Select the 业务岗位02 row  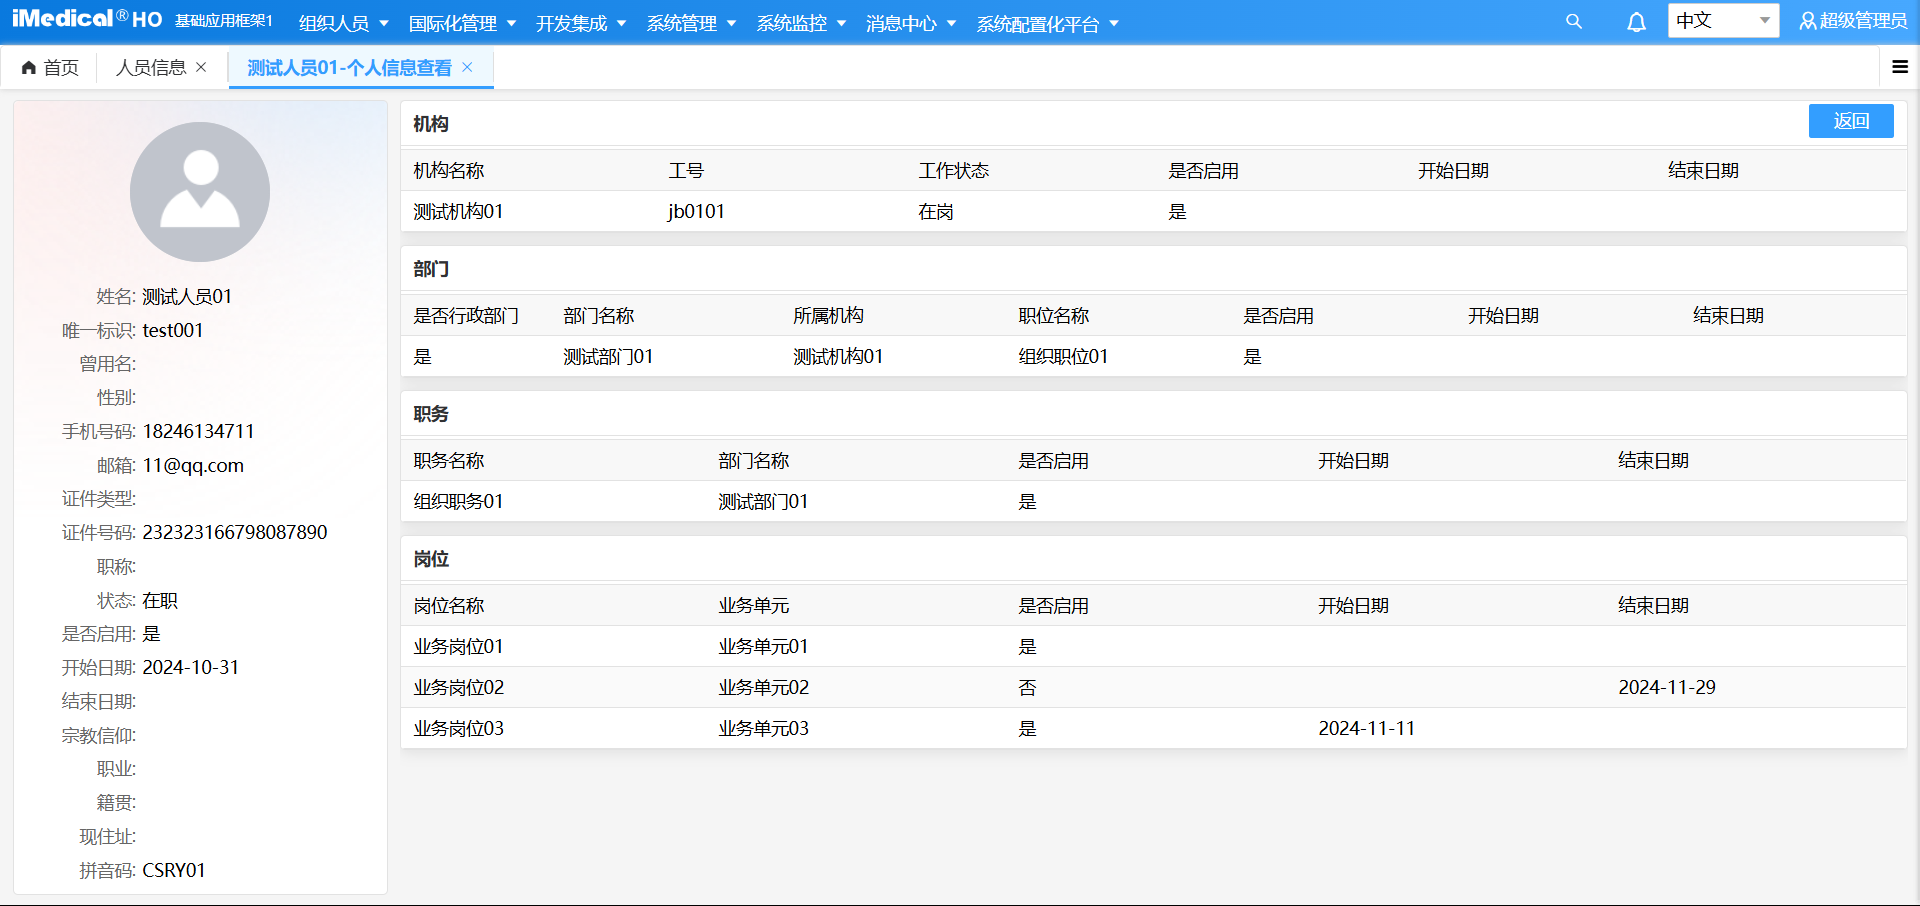click(x=459, y=687)
